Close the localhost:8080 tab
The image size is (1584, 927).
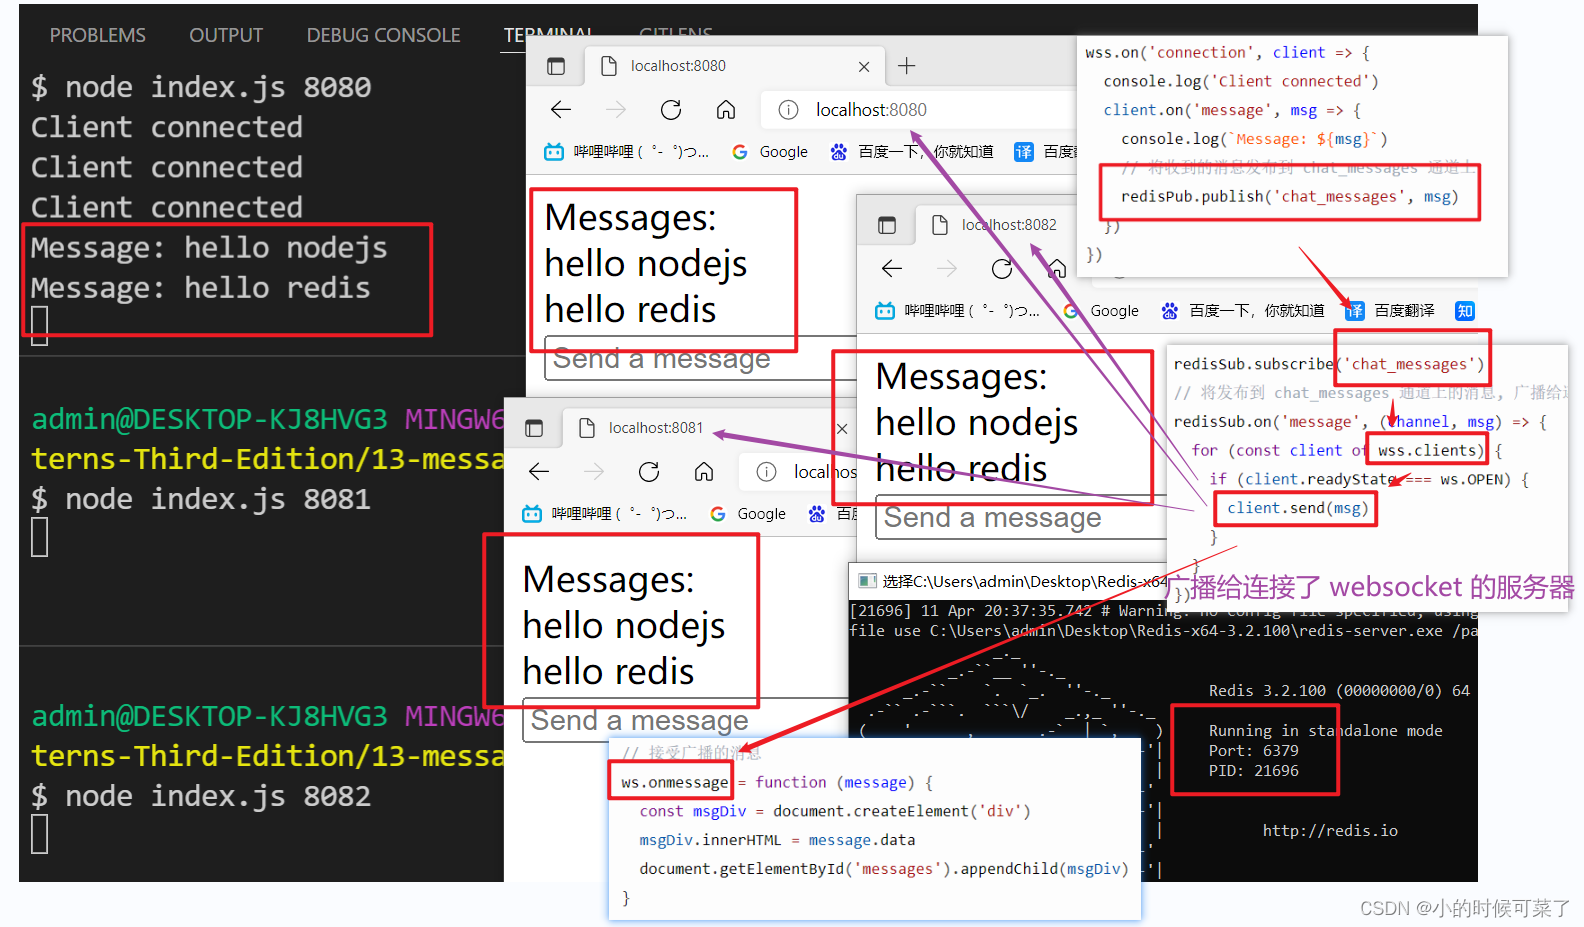pos(864,66)
